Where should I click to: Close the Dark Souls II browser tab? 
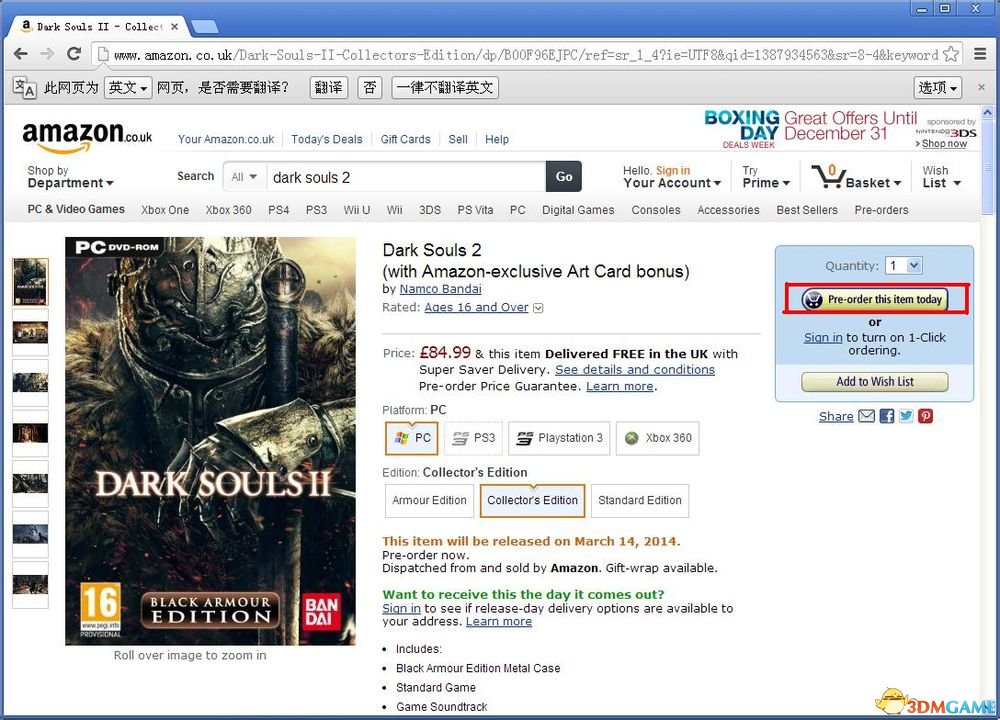click(175, 26)
